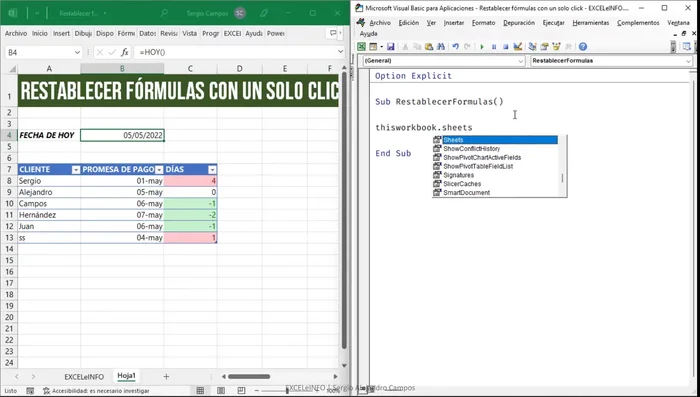
Task: Select column B header
Action: point(122,68)
